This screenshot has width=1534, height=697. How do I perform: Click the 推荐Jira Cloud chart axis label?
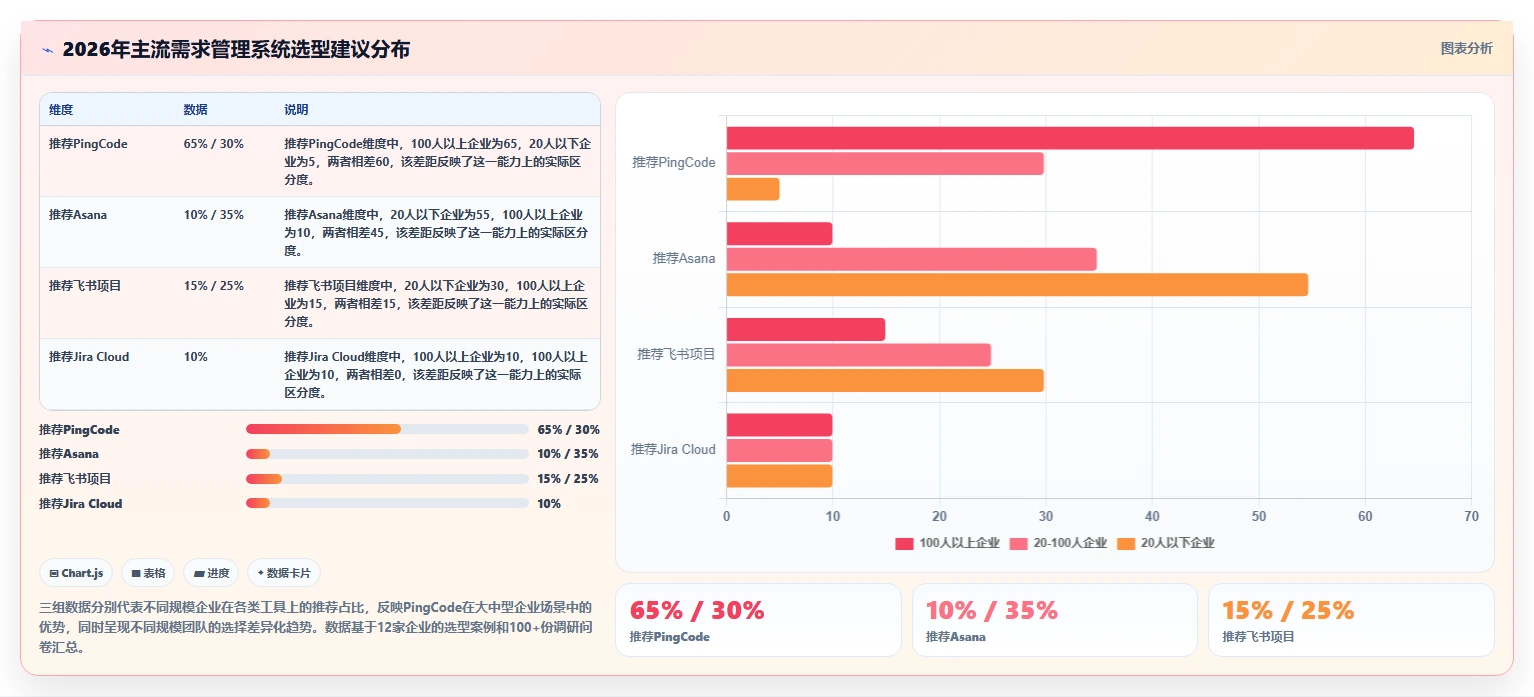(673, 450)
